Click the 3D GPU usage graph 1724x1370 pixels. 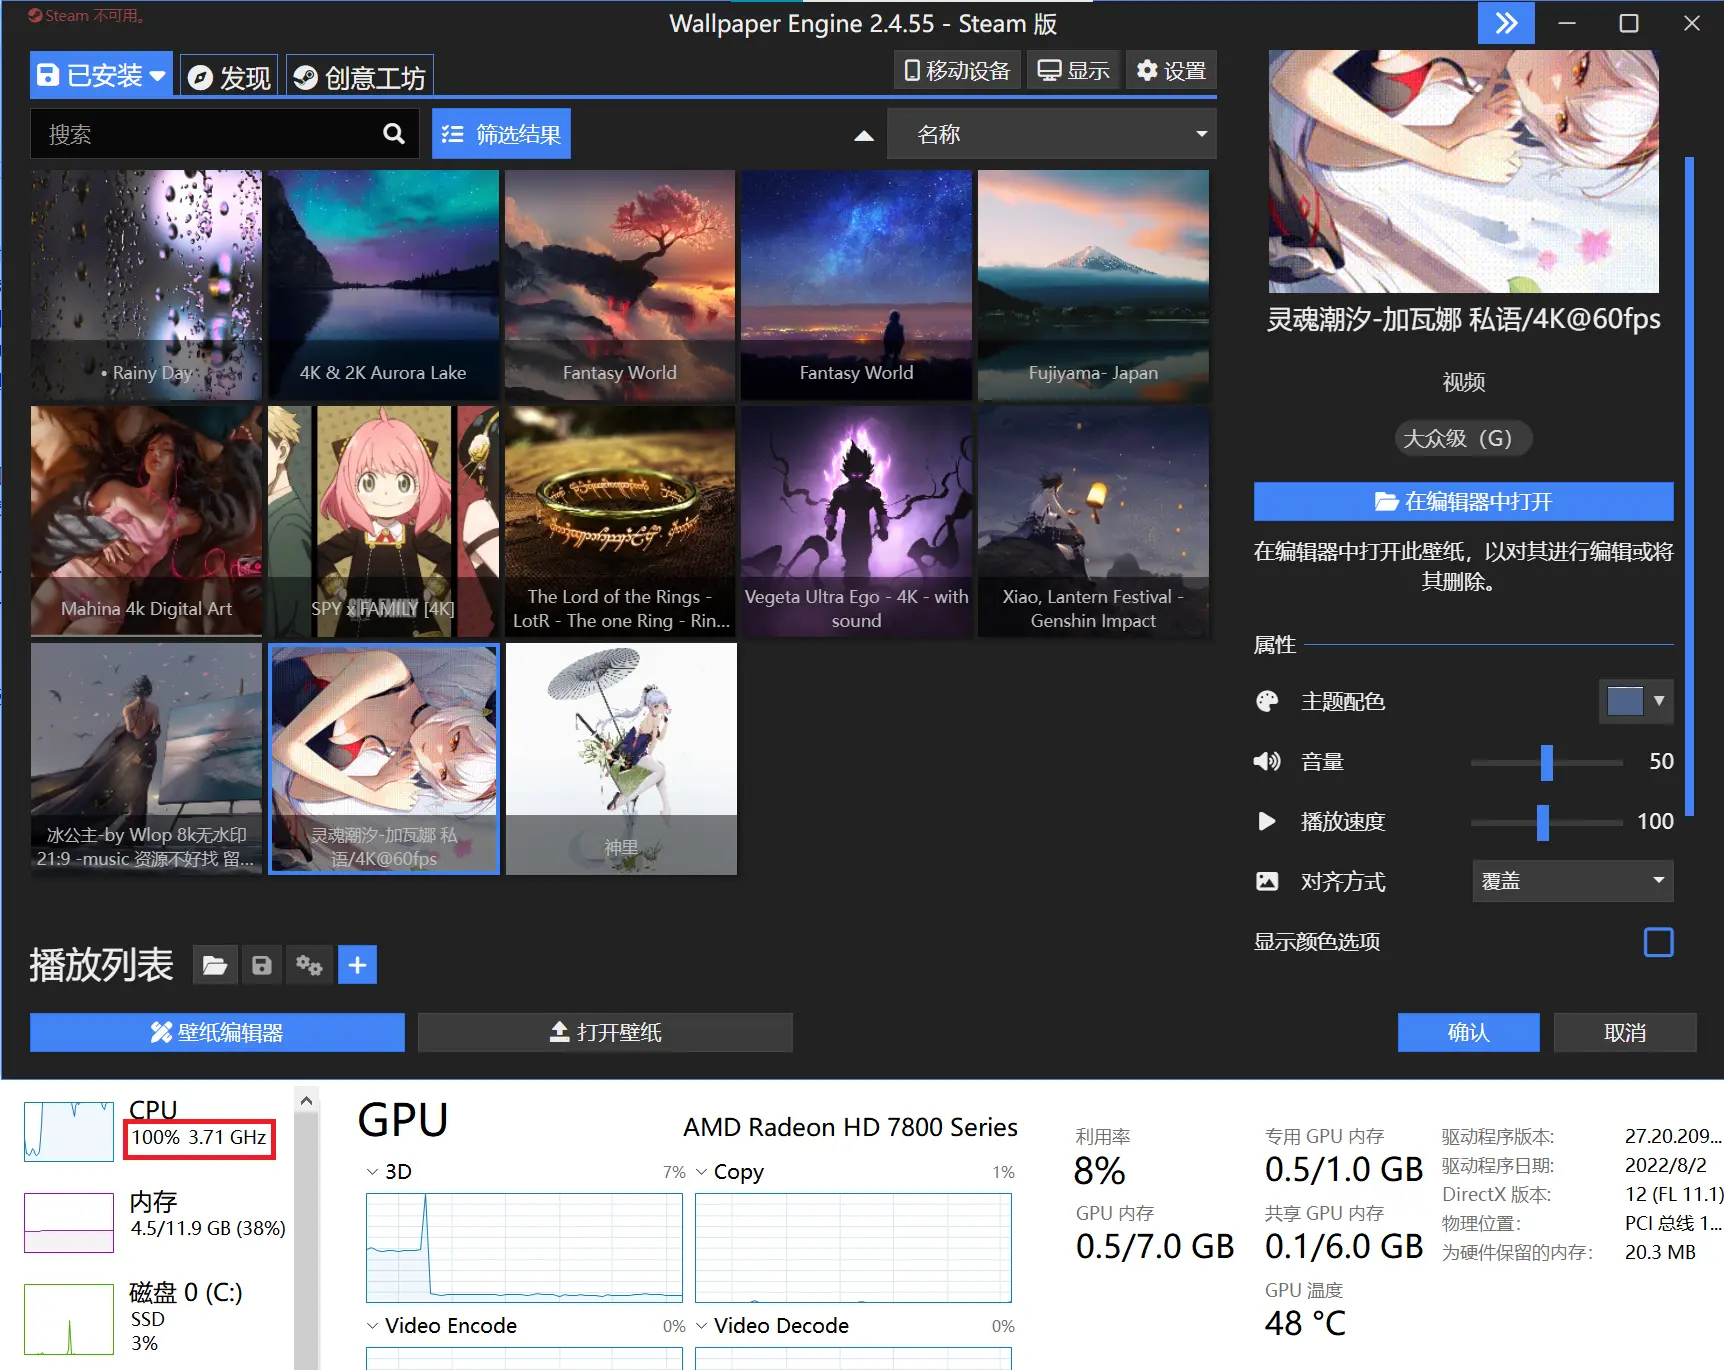click(x=524, y=1247)
